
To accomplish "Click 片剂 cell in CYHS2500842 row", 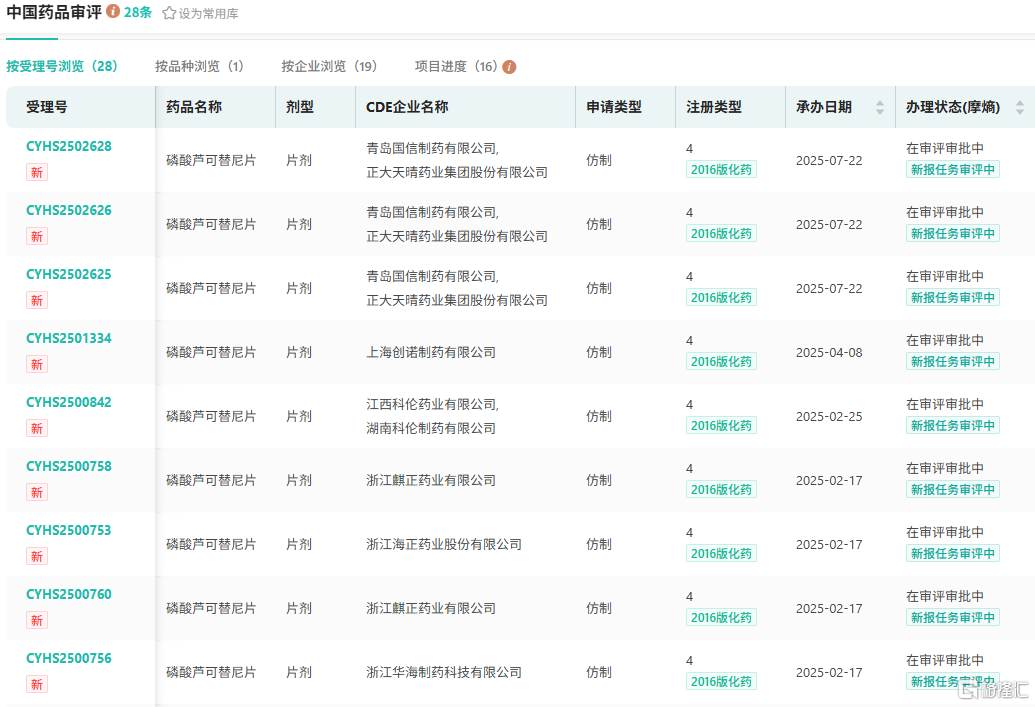I will click(x=299, y=417).
